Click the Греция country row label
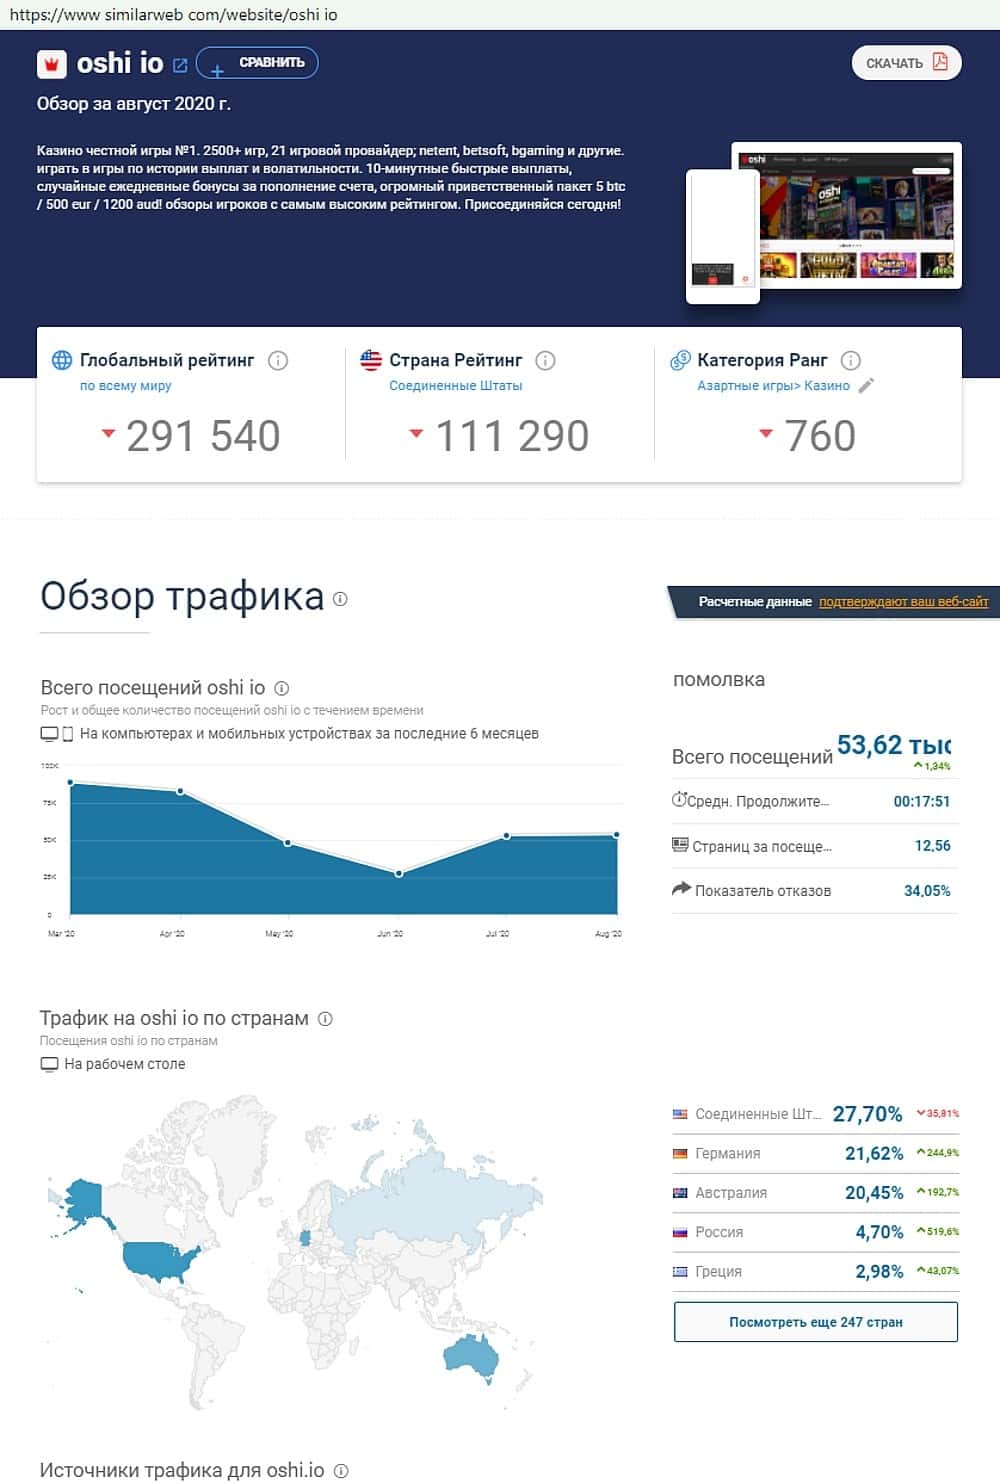 [718, 1272]
